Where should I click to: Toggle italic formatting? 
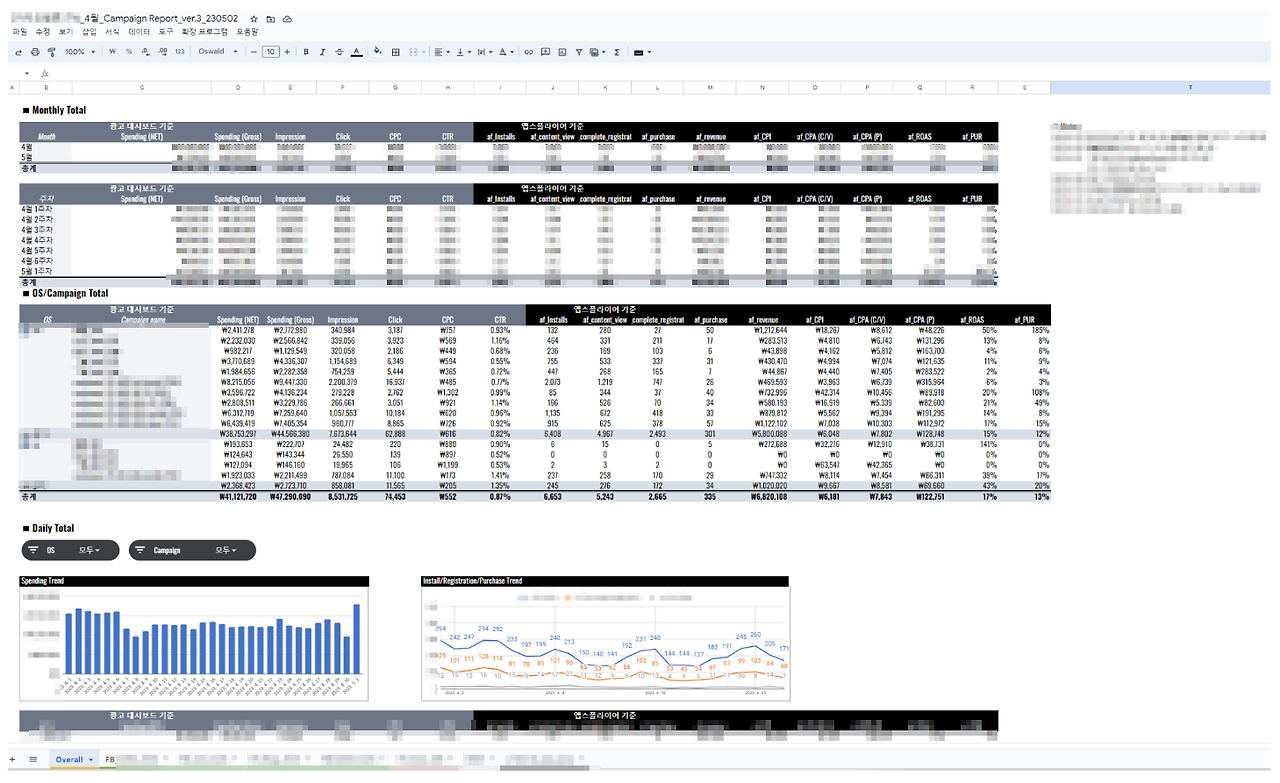[x=323, y=51]
